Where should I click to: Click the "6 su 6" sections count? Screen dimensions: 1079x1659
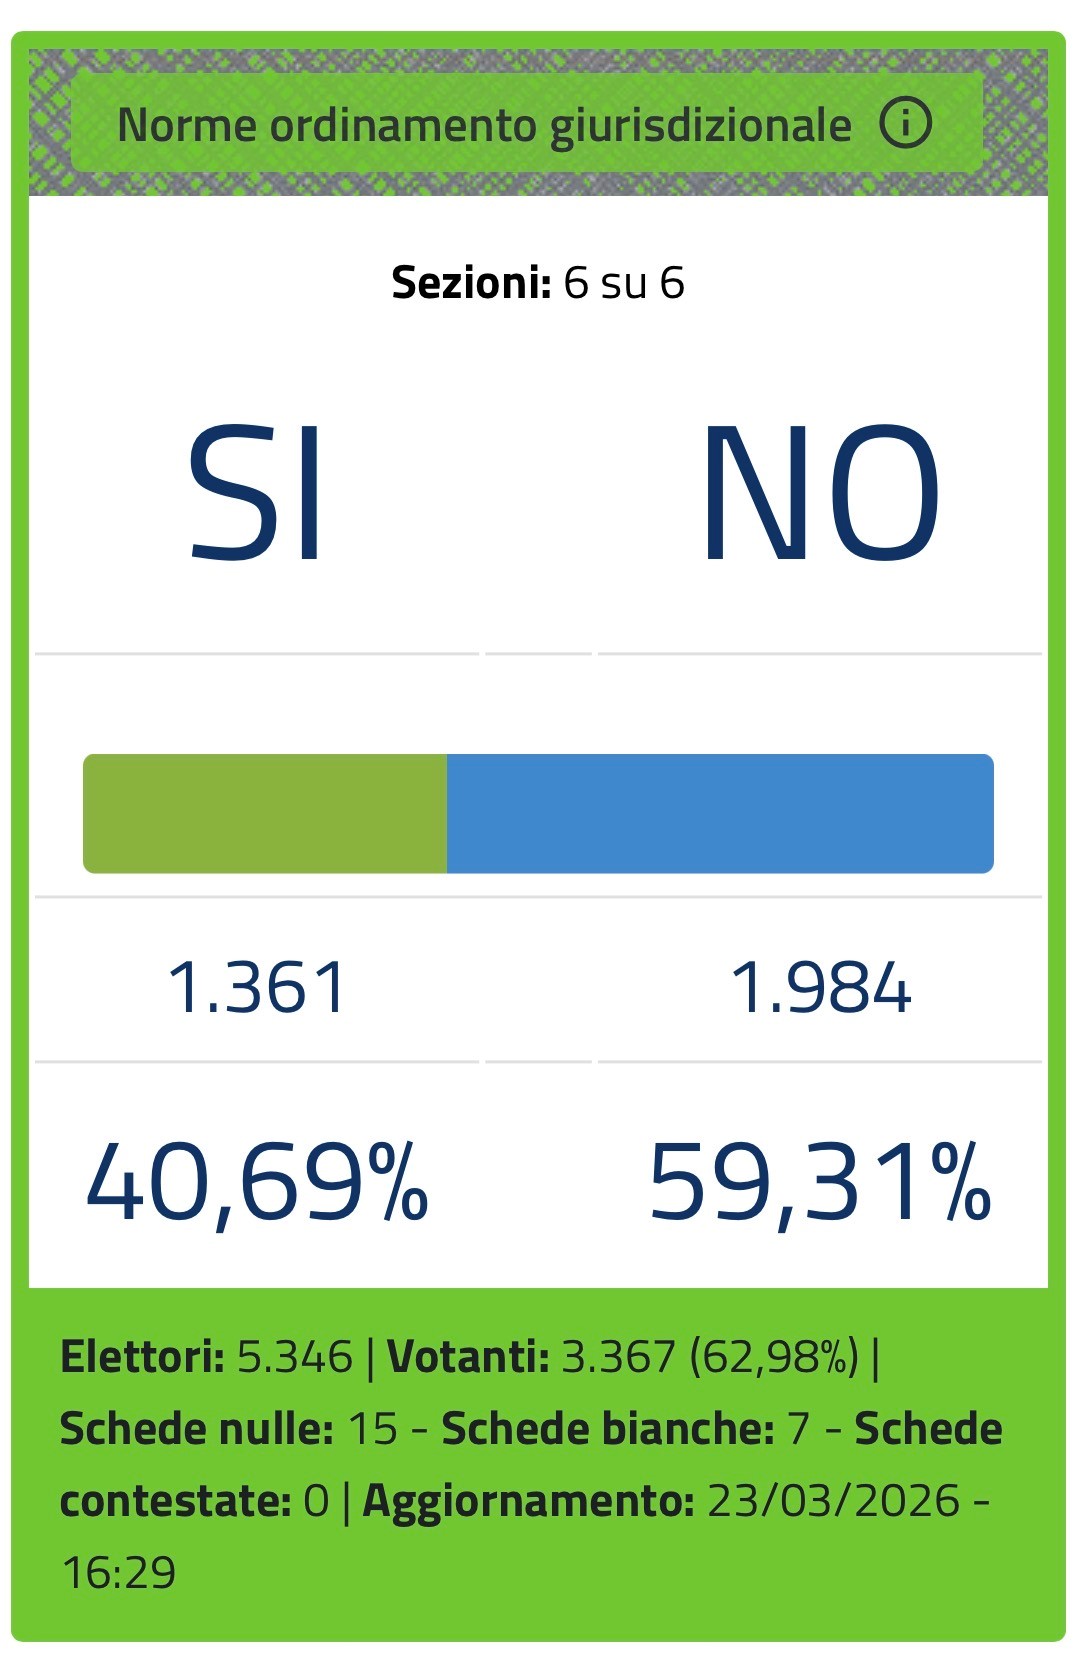(624, 283)
